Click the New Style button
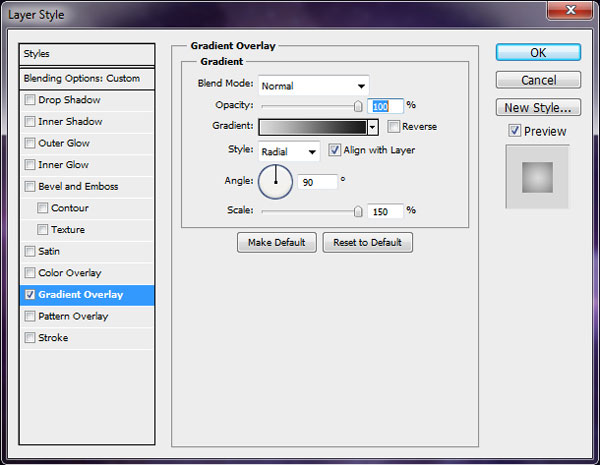 (x=538, y=107)
